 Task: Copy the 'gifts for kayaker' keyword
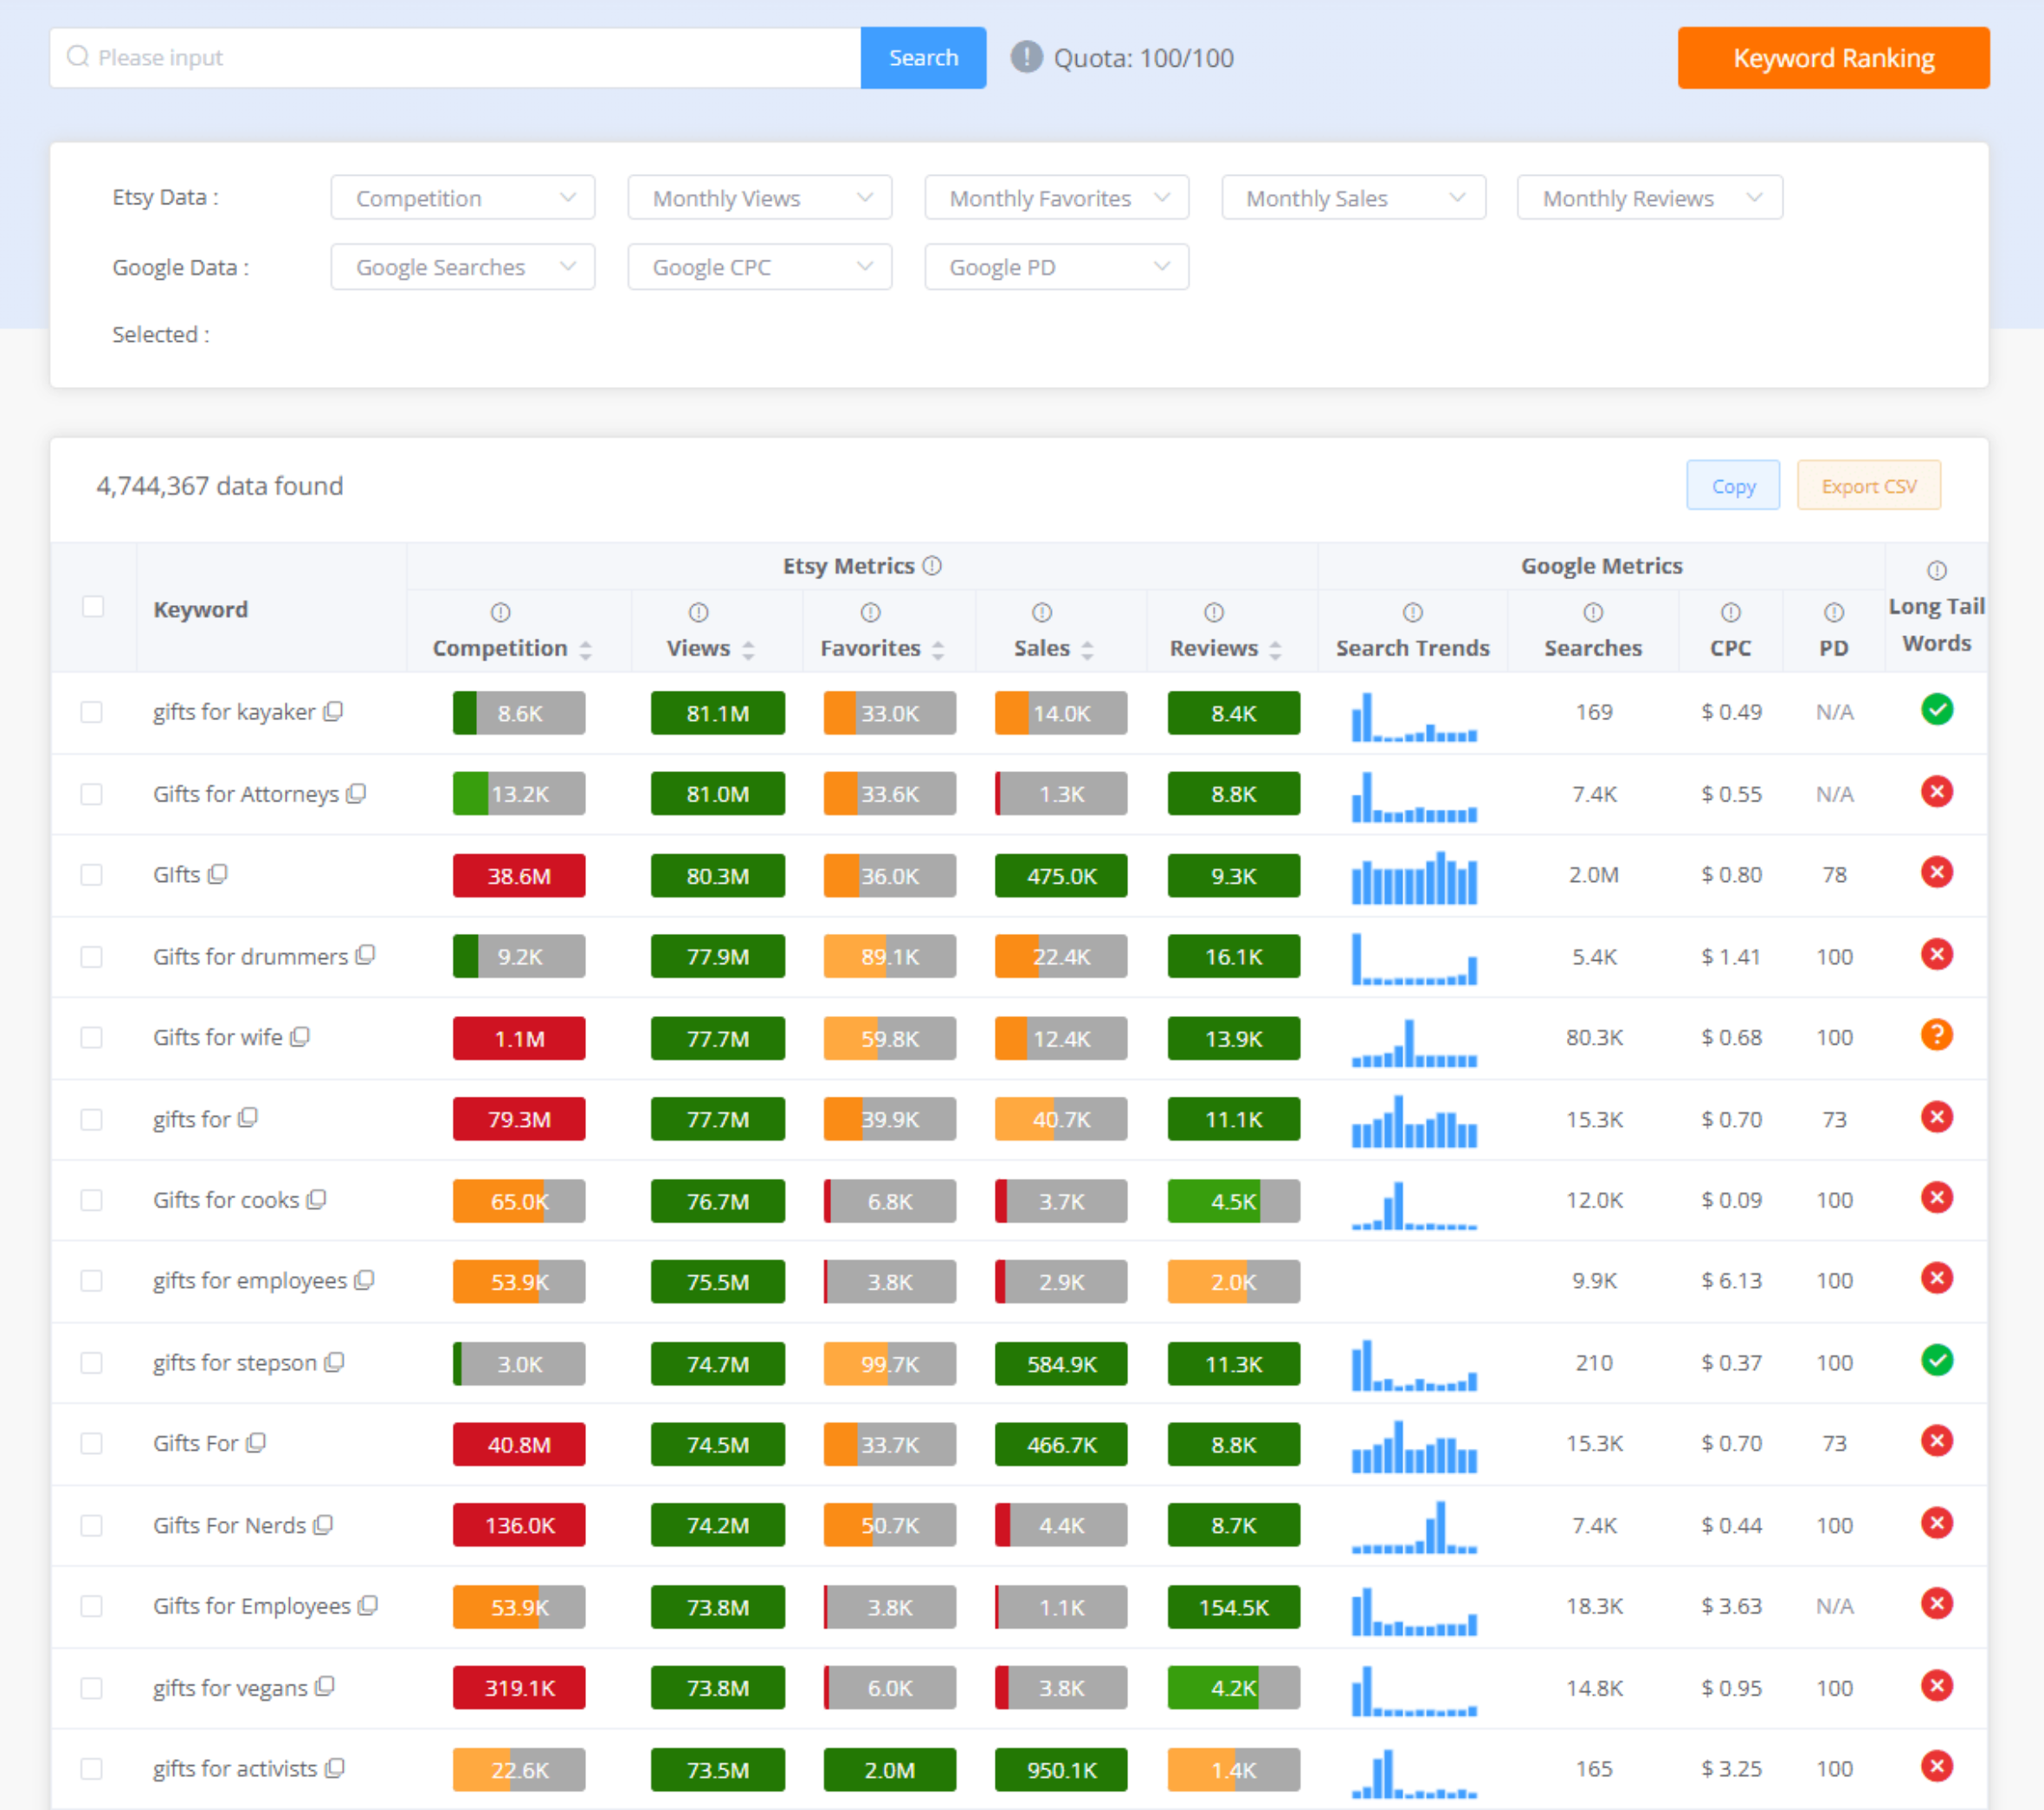pyautogui.click(x=334, y=711)
